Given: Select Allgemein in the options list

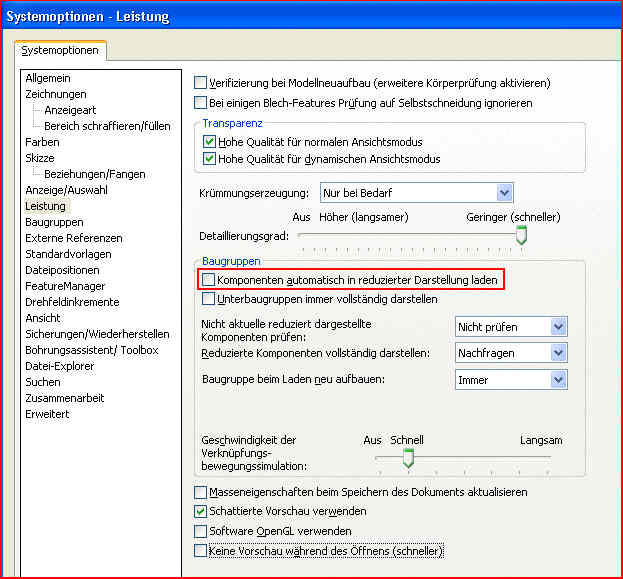Looking at the screenshot, I should pos(48,78).
